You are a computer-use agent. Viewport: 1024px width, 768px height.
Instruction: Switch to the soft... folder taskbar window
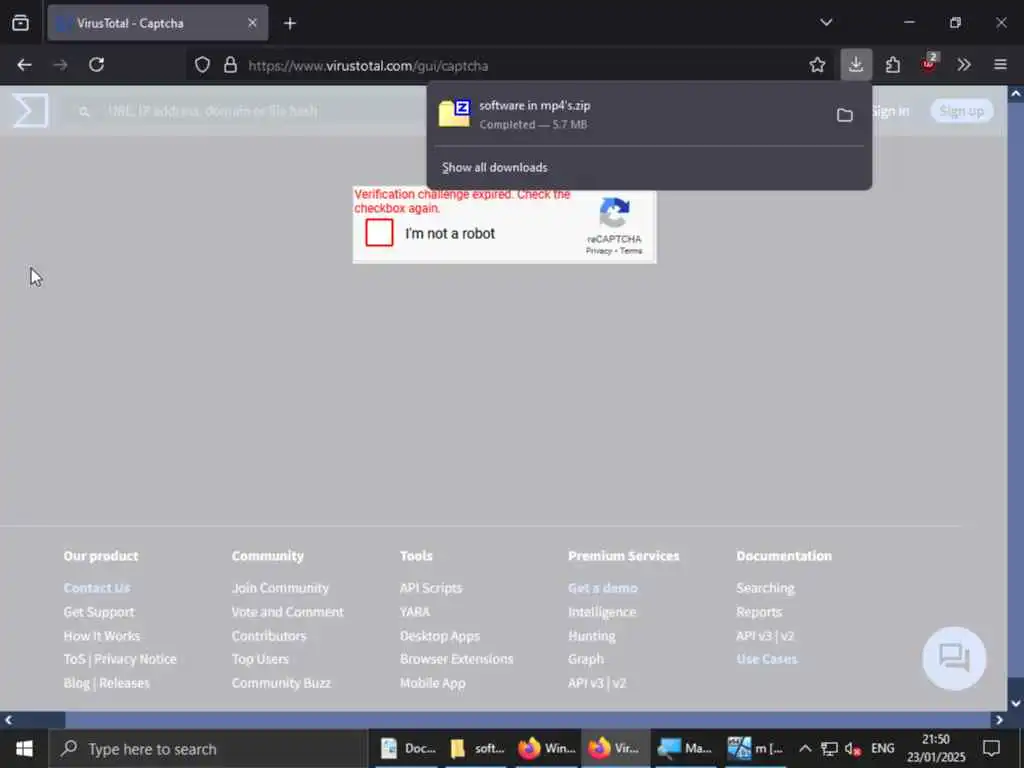tap(477, 748)
